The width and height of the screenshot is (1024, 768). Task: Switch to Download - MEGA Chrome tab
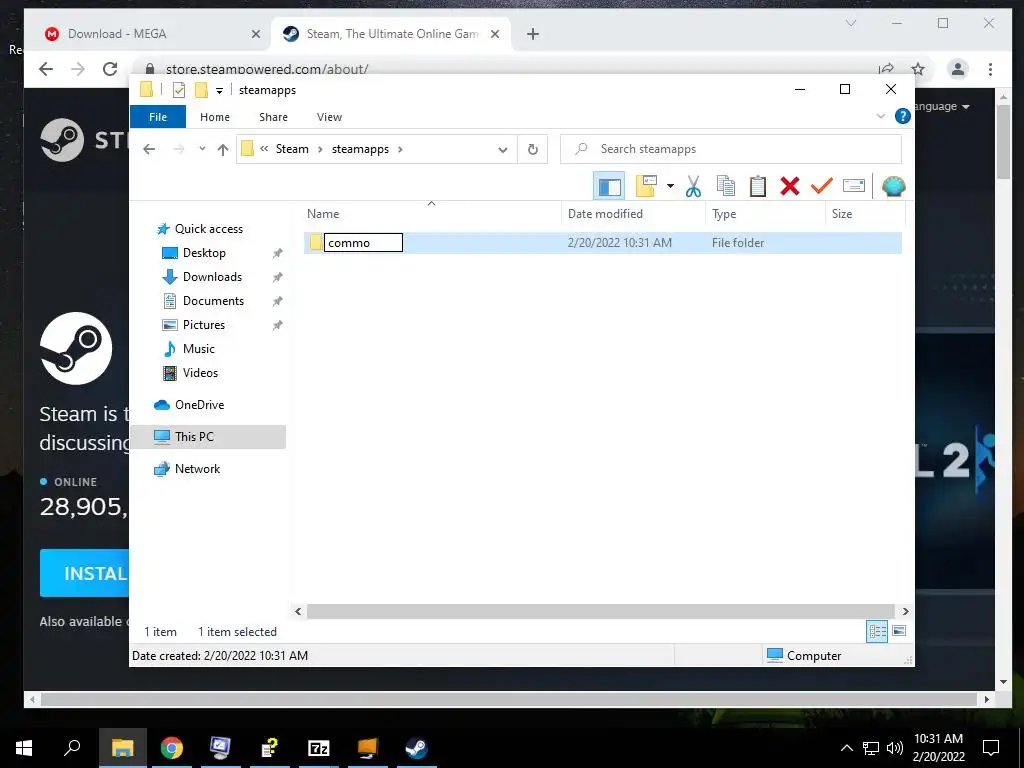(152, 34)
